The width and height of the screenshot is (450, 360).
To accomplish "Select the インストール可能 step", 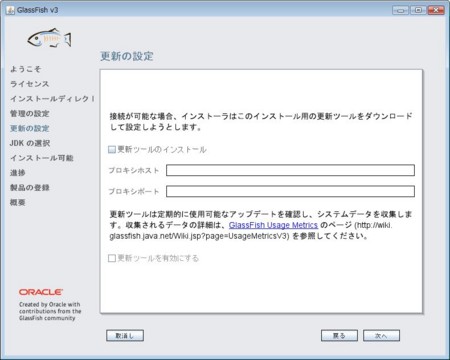I will click(42, 158).
